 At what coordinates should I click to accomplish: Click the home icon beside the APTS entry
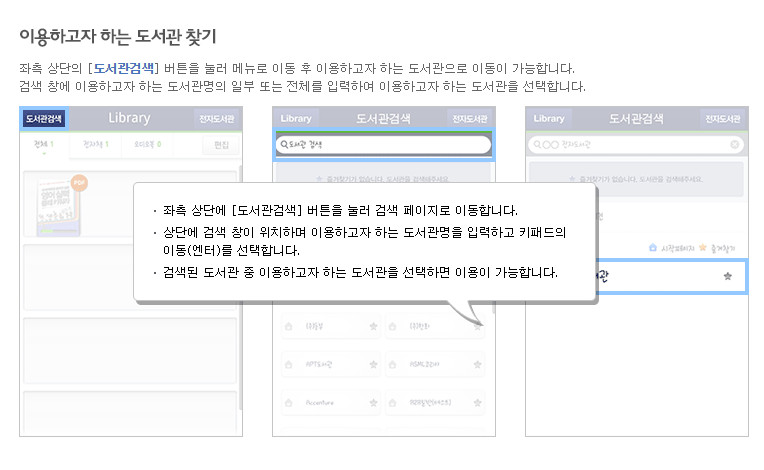[288, 364]
